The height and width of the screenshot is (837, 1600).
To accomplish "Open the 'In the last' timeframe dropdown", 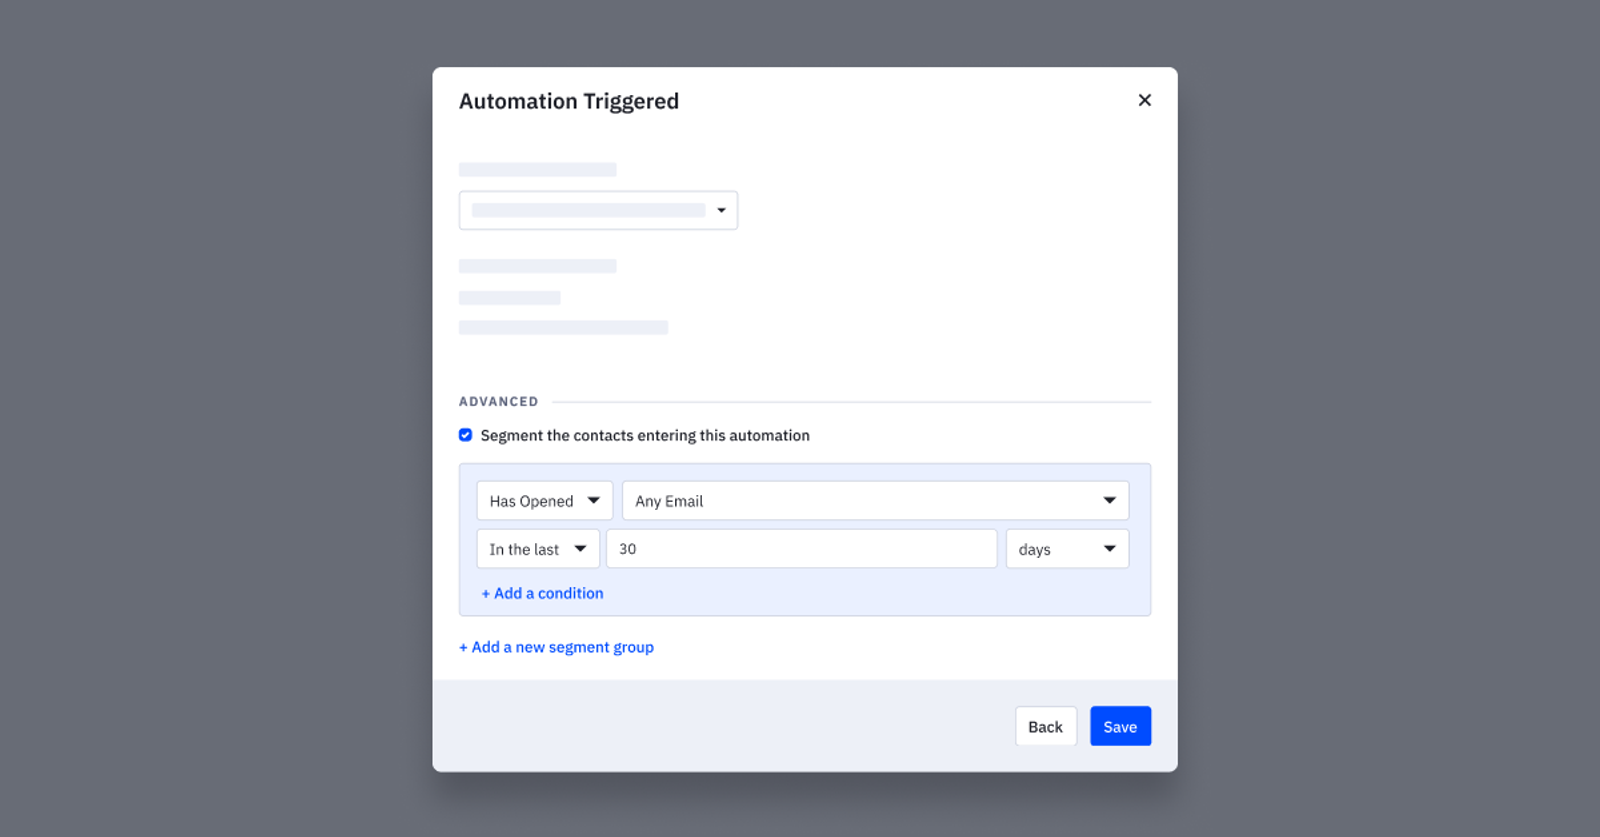I will (538, 549).
